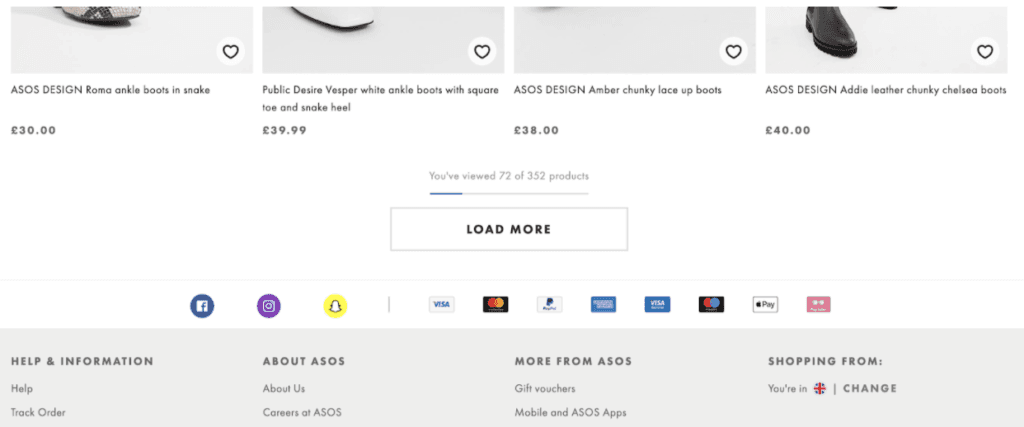Screen dimensions: 1024x427
Task: Open the Track Order link
Action: pos(38,412)
